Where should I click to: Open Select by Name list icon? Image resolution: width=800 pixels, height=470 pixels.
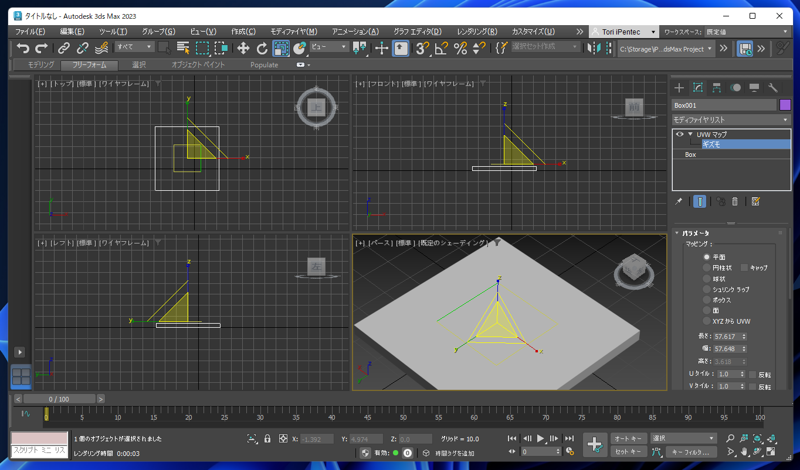click(x=183, y=48)
